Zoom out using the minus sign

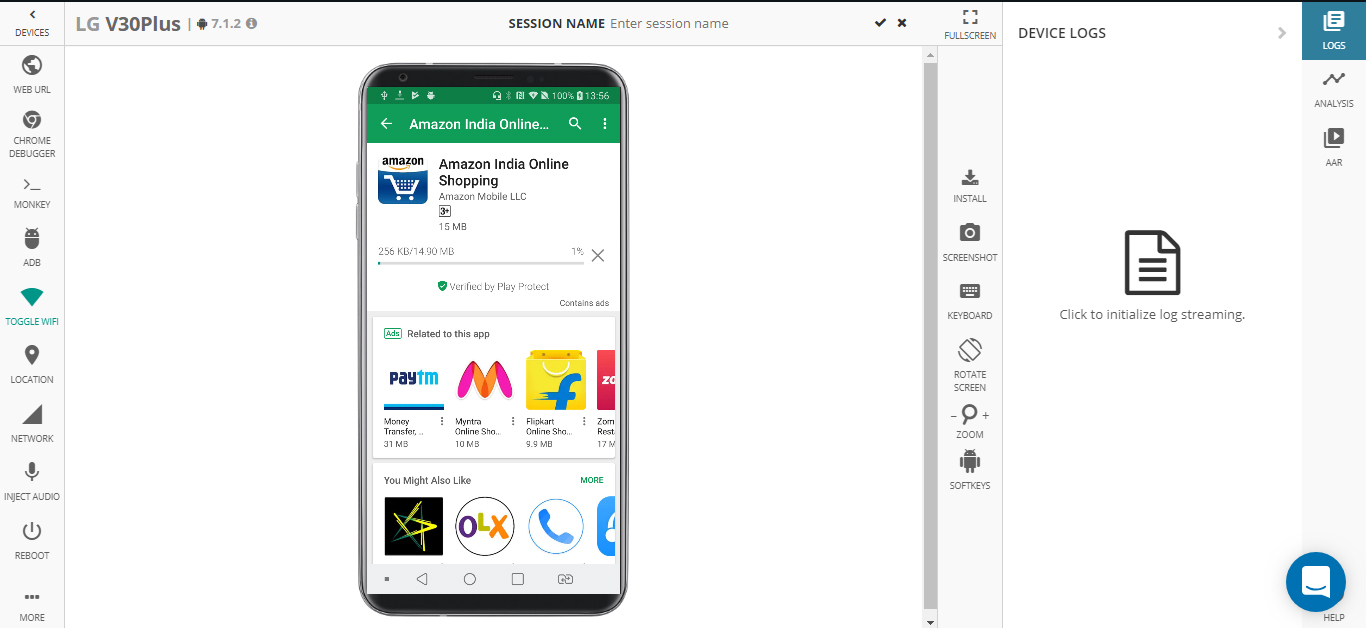(x=953, y=415)
